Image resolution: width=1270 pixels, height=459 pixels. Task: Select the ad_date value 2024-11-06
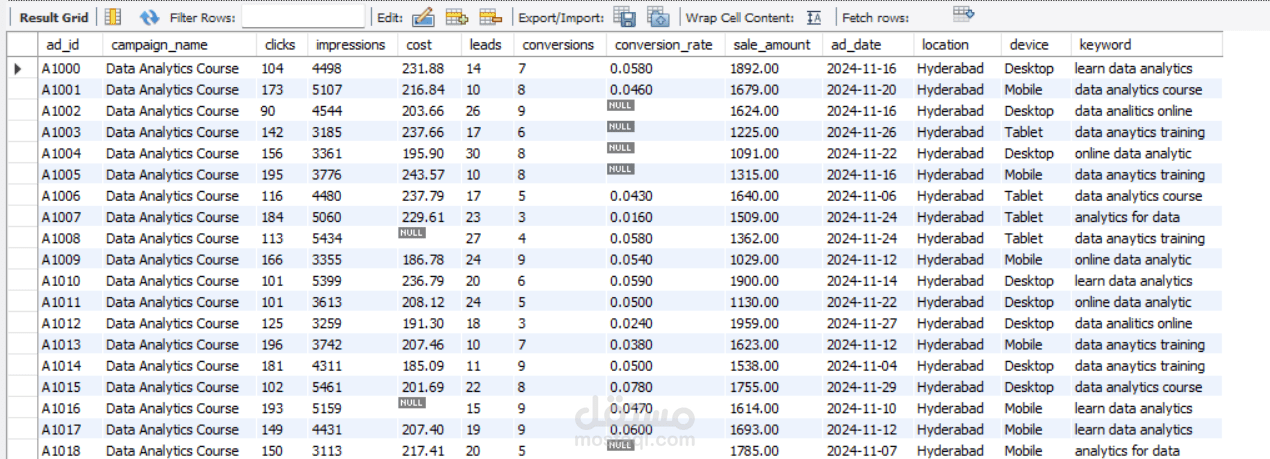tap(862, 195)
